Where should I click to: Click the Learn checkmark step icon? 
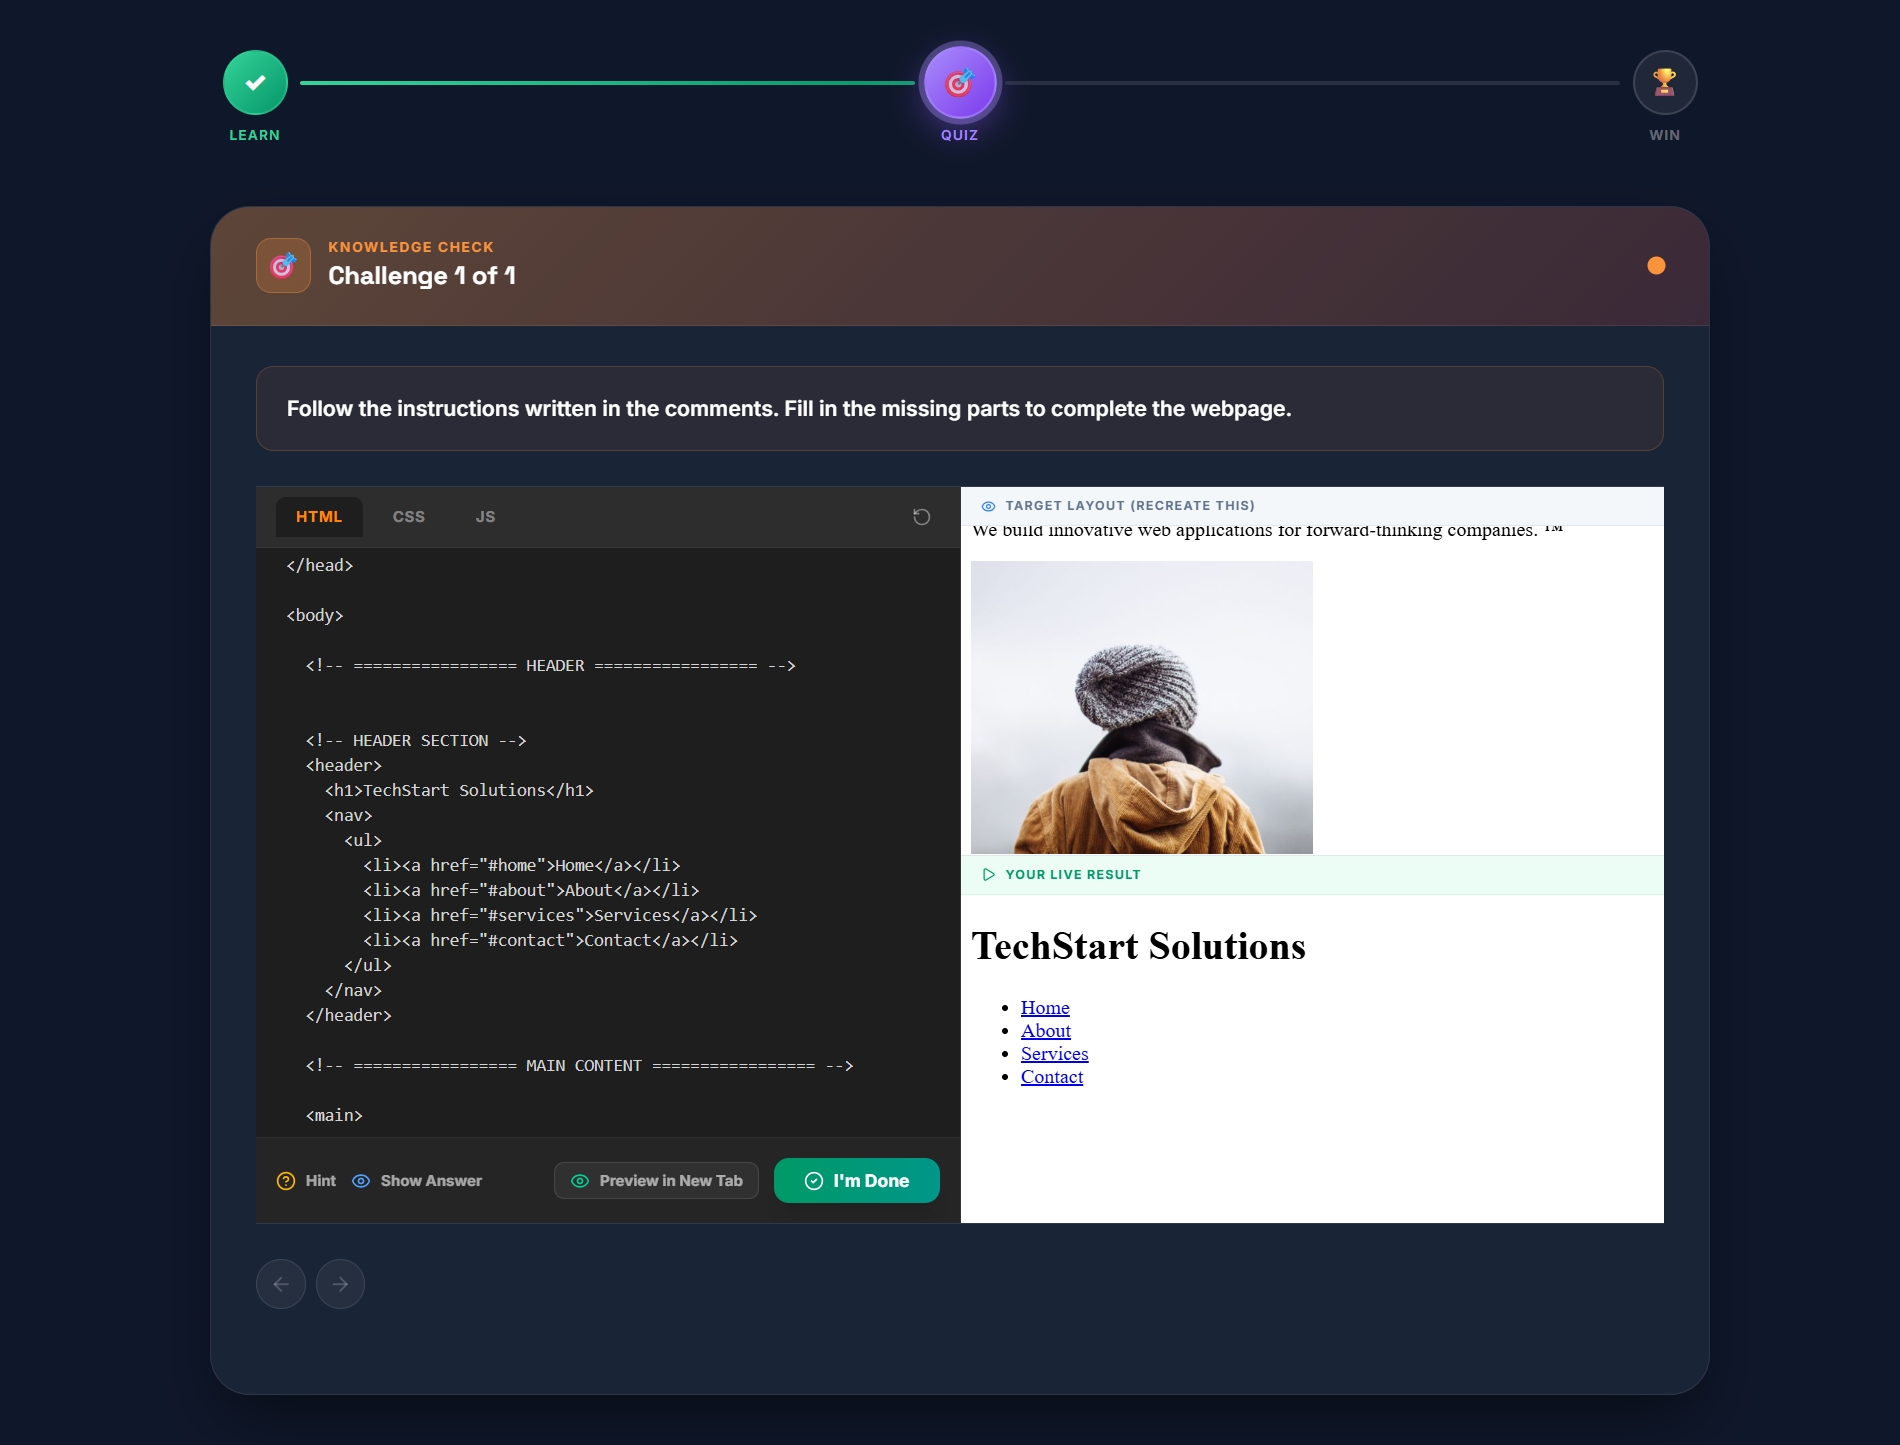[255, 82]
